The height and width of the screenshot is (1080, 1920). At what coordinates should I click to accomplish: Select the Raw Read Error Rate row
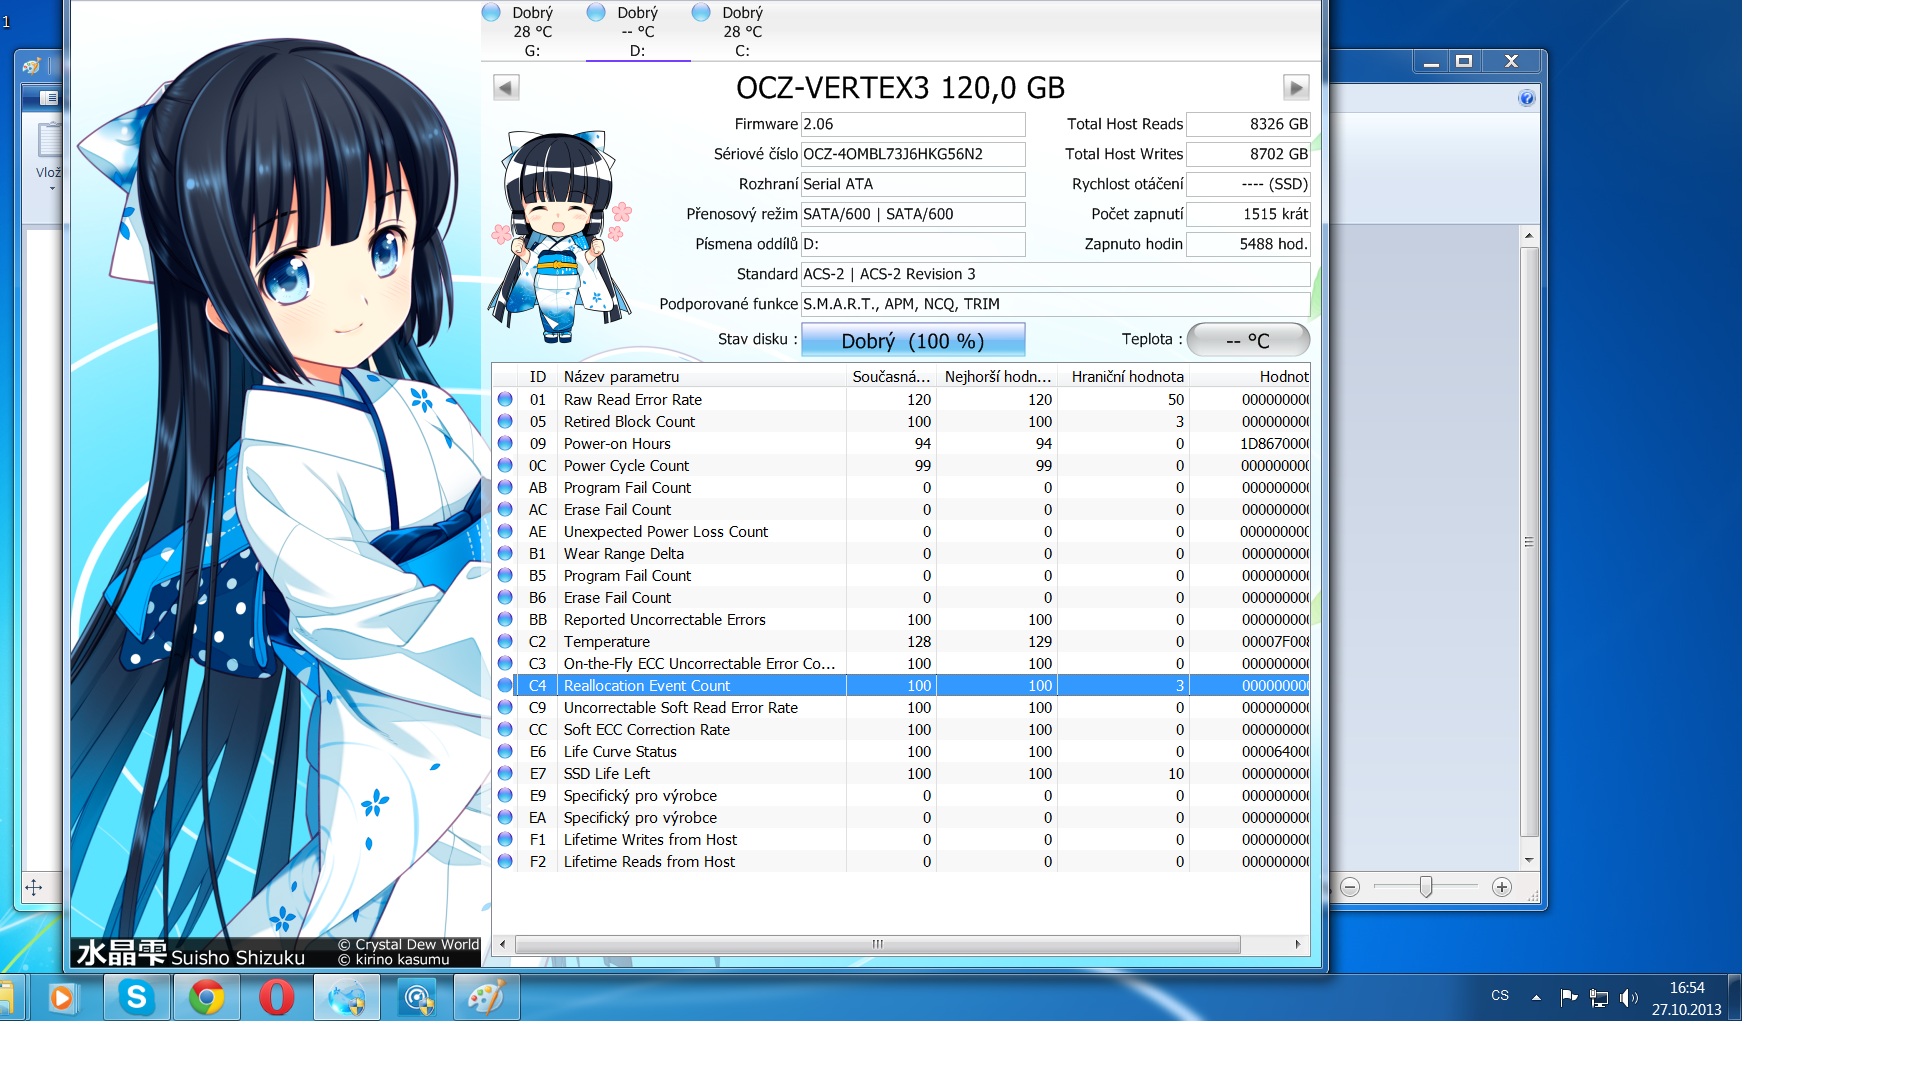click(x=901, y=400)
